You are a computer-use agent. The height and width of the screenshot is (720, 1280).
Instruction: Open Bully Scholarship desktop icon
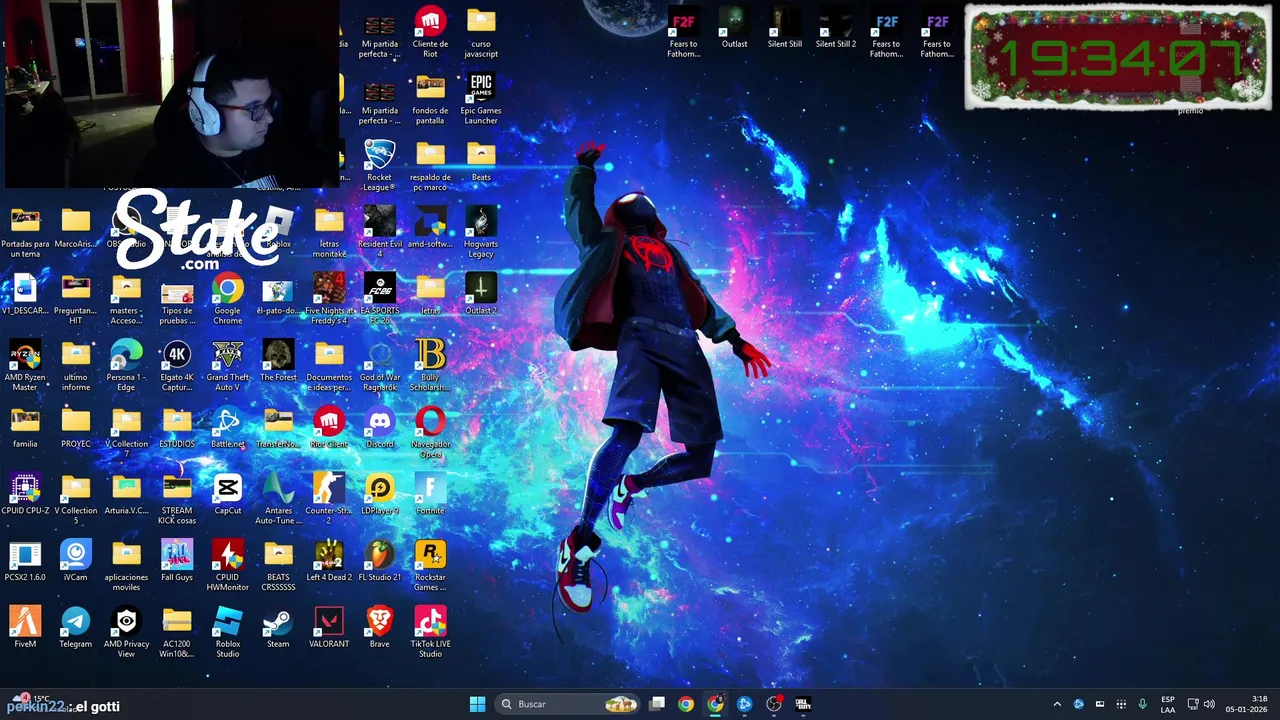coord(430,355)
